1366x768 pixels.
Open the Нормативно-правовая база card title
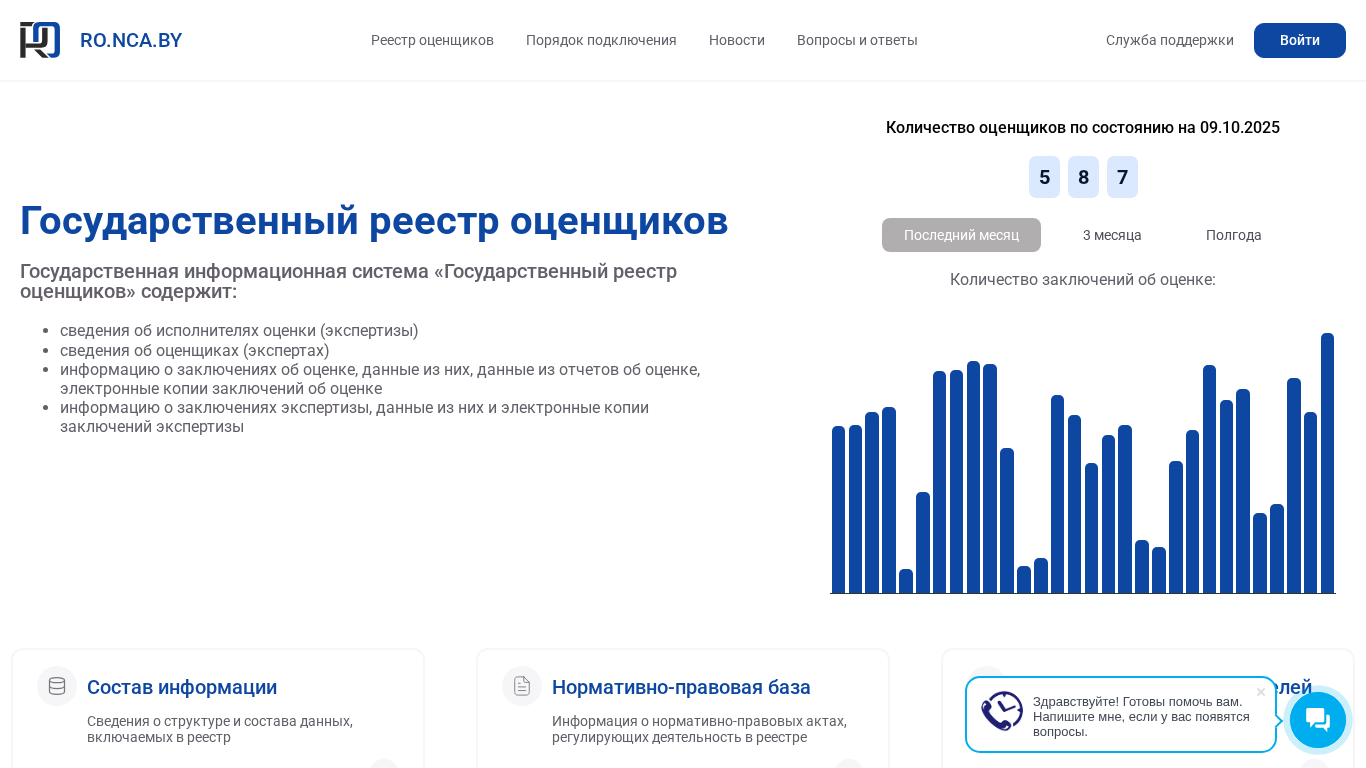click(681, 687)
